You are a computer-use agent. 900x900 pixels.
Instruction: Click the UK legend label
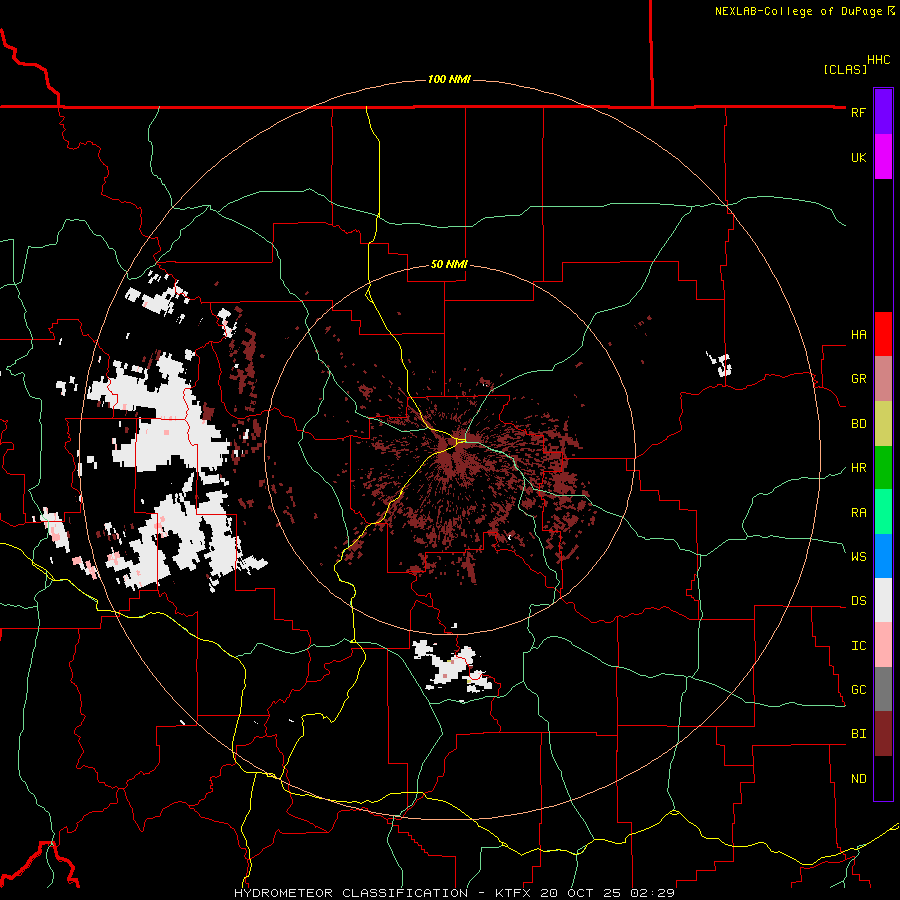point(858,157)
